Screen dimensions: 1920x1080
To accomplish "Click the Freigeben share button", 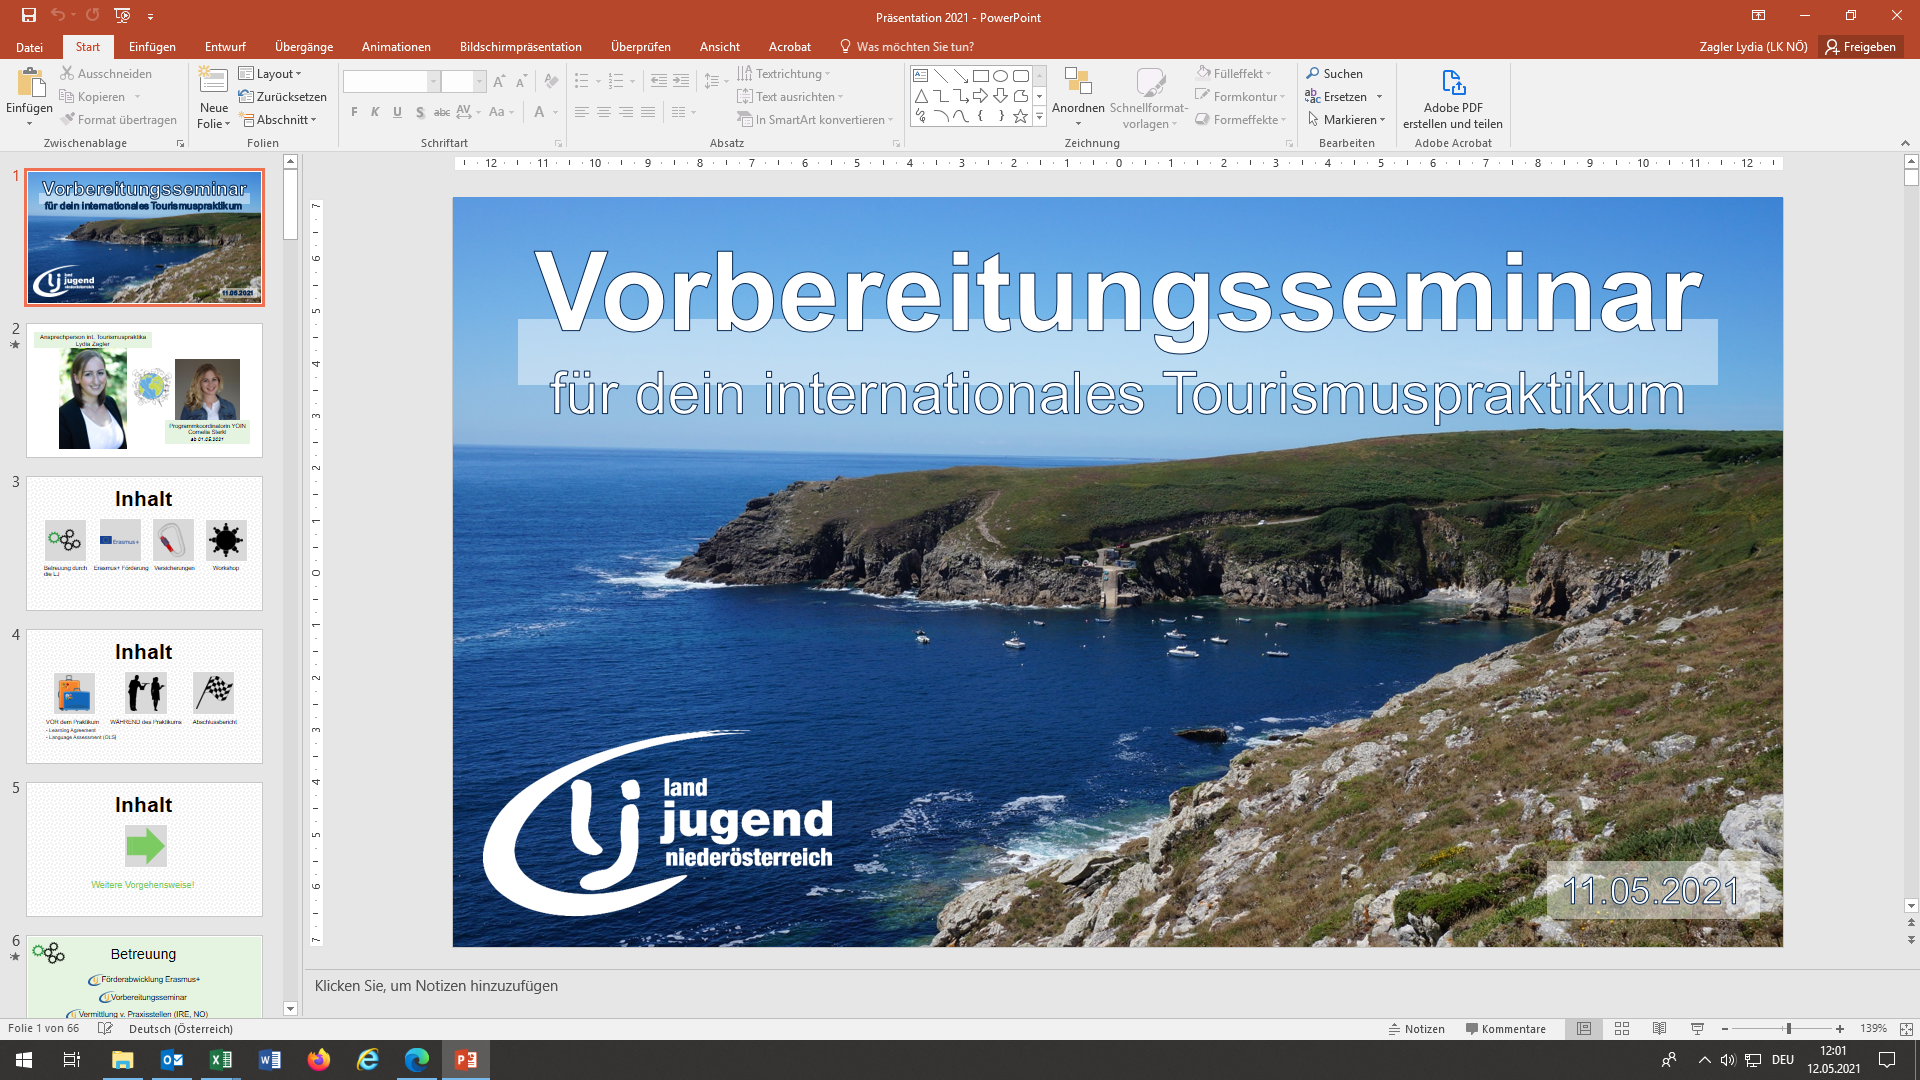I will [1860, 46].
